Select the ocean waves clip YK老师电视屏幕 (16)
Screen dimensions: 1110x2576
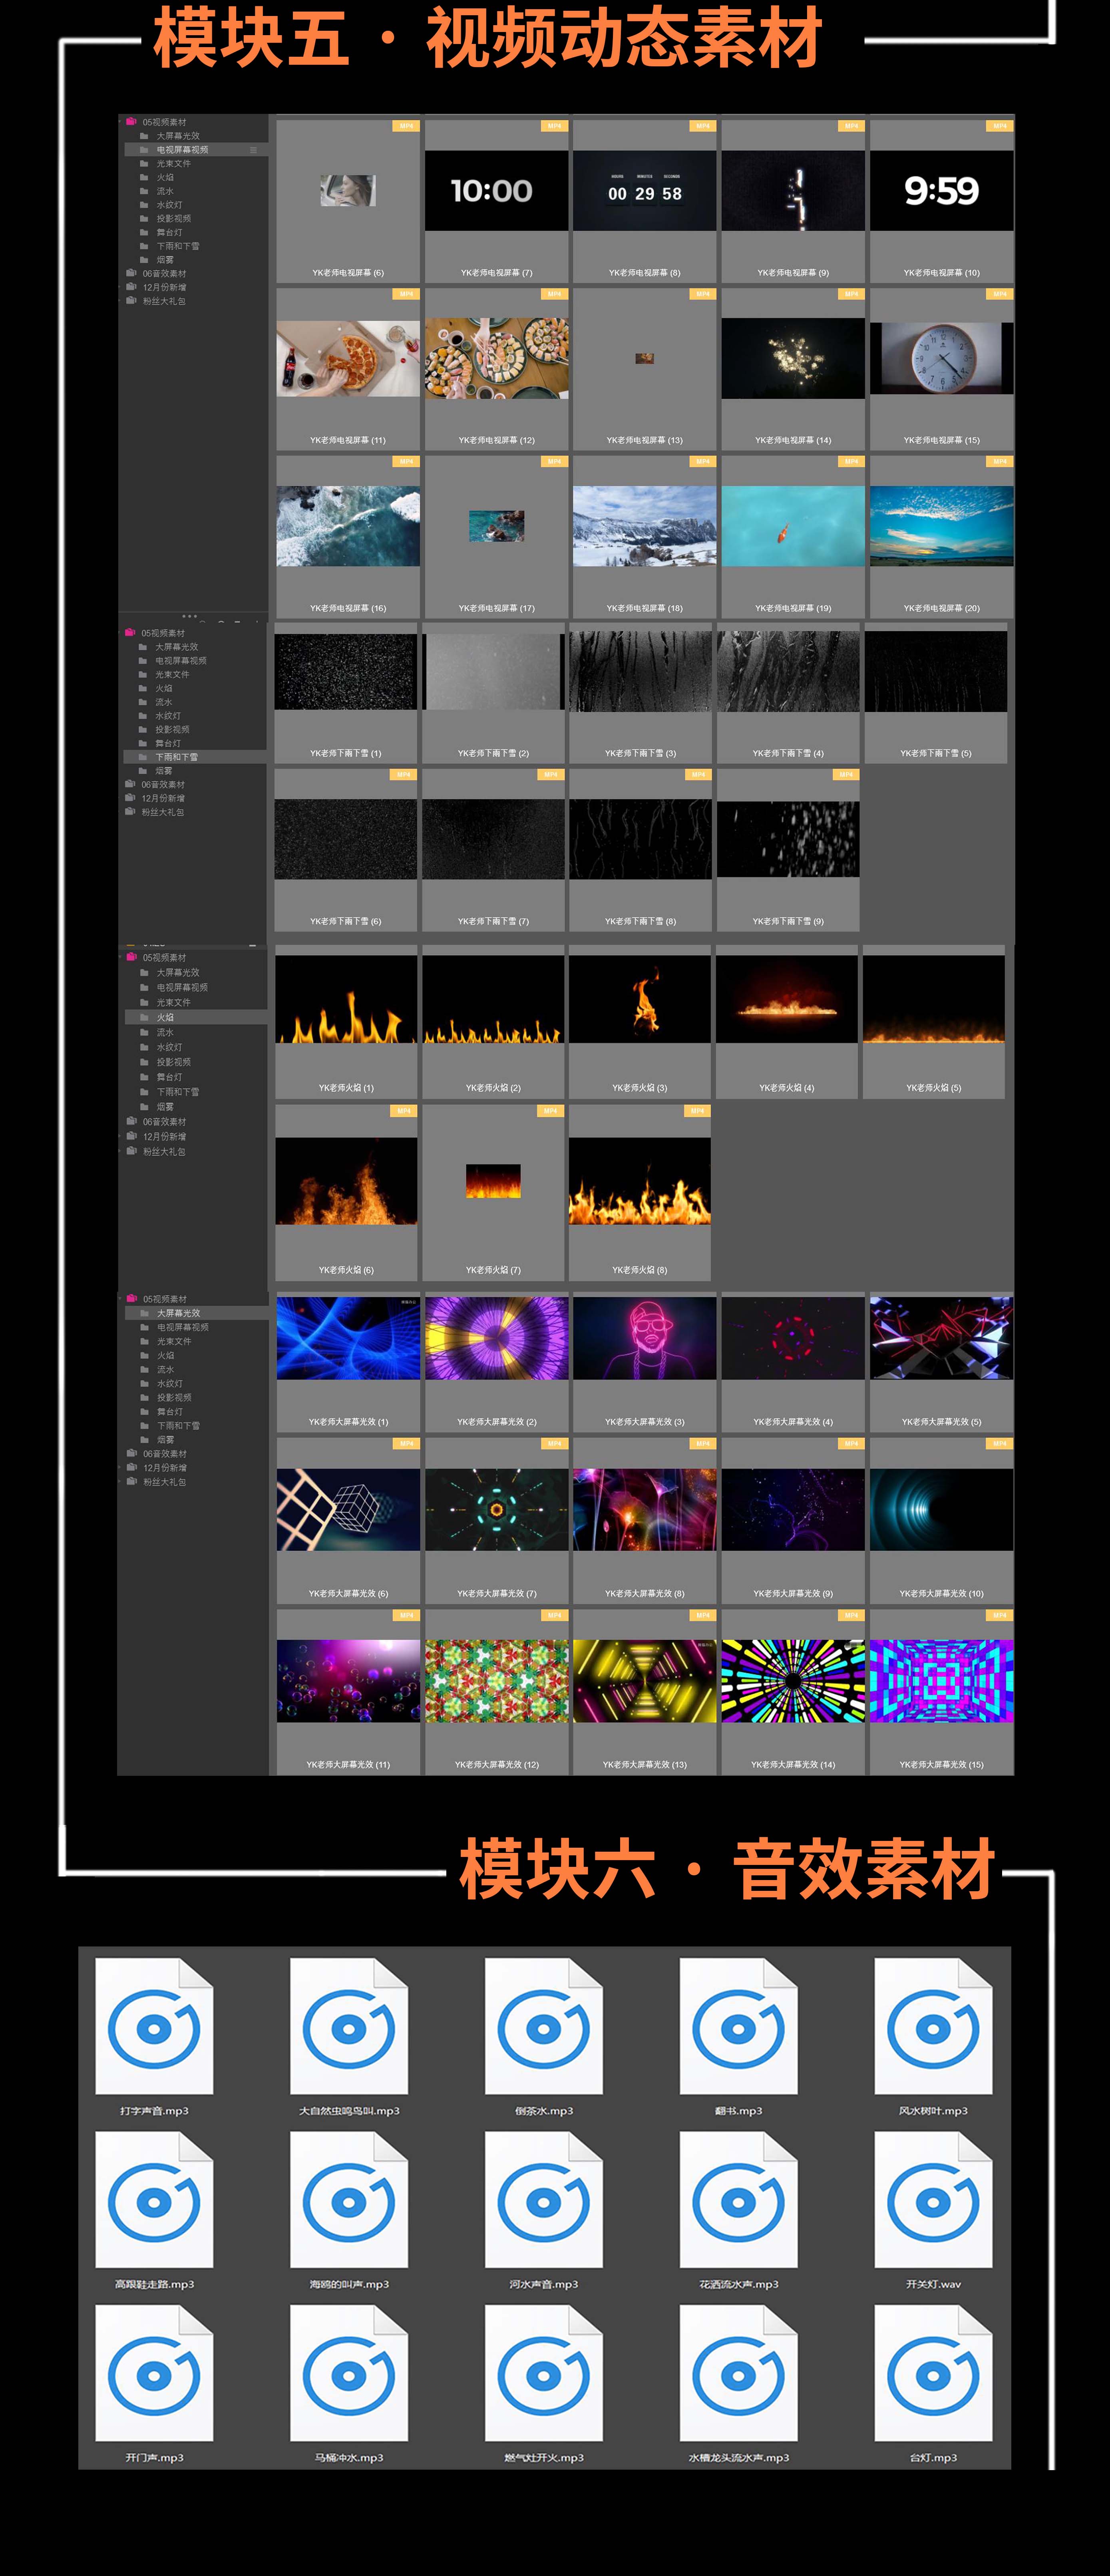click(348, 526)
